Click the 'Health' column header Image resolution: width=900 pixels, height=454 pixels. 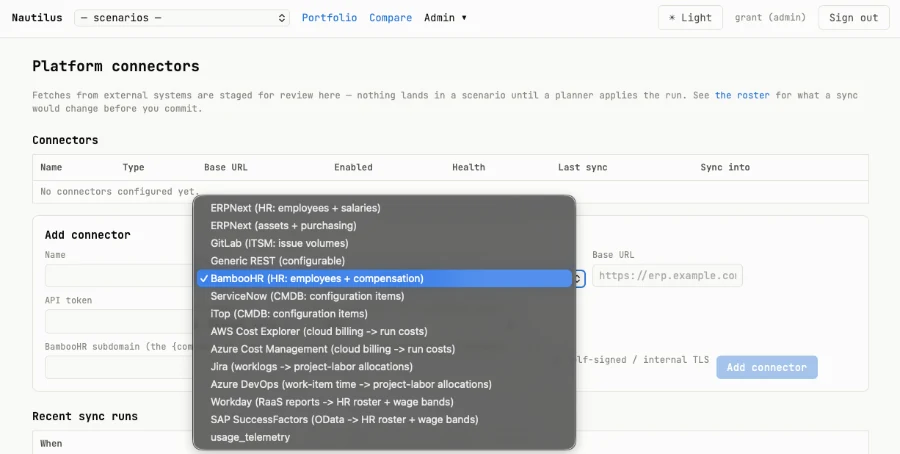[468, 168]
